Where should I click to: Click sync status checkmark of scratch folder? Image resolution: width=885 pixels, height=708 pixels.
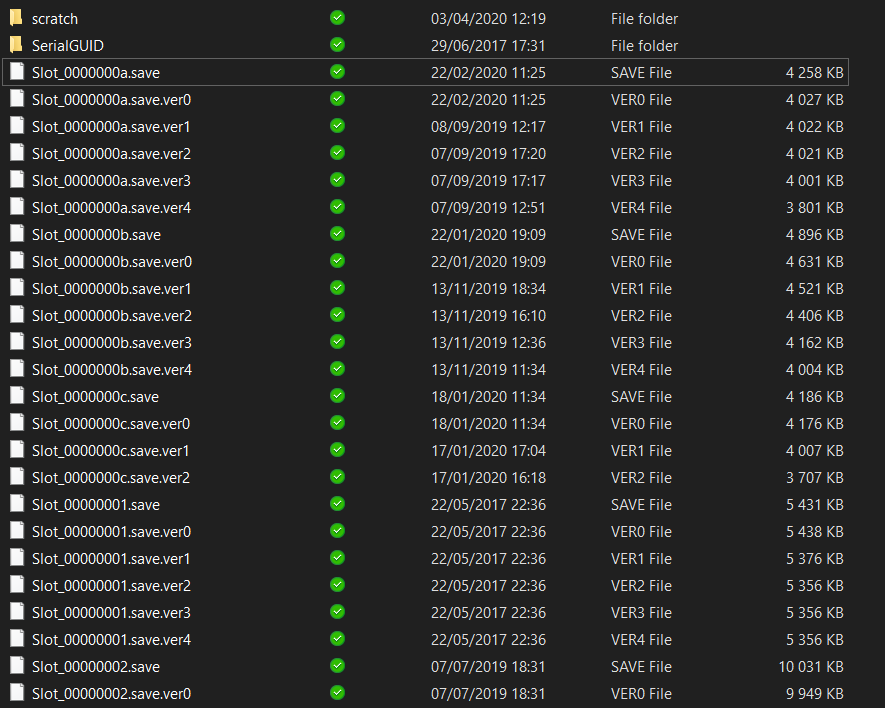click(338, 18)
